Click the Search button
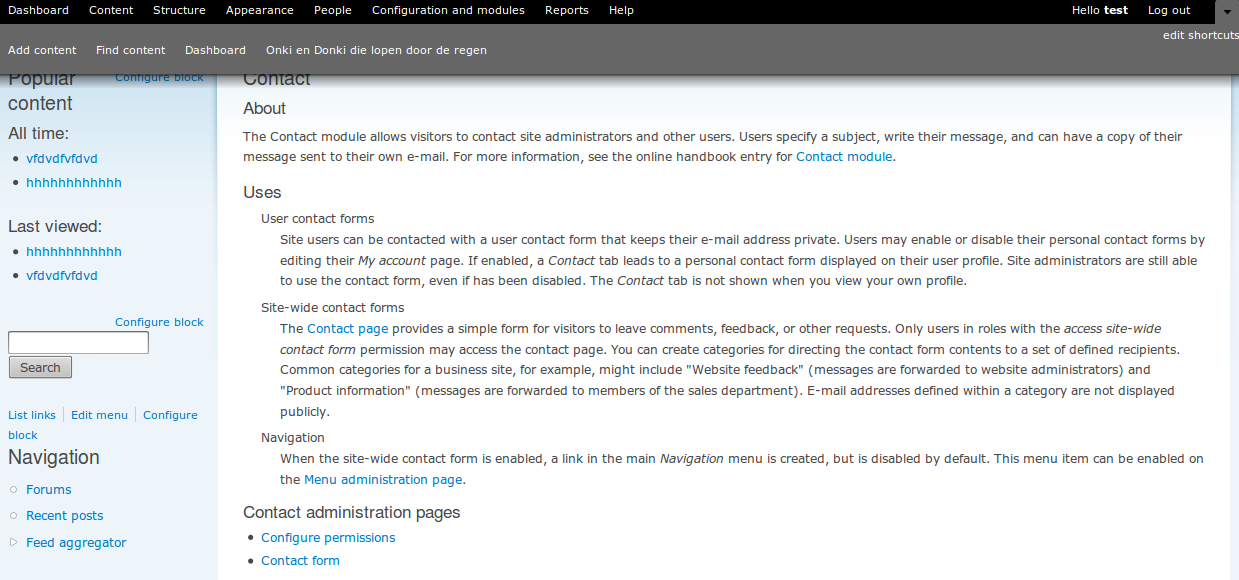 click(x=40, y=367)
